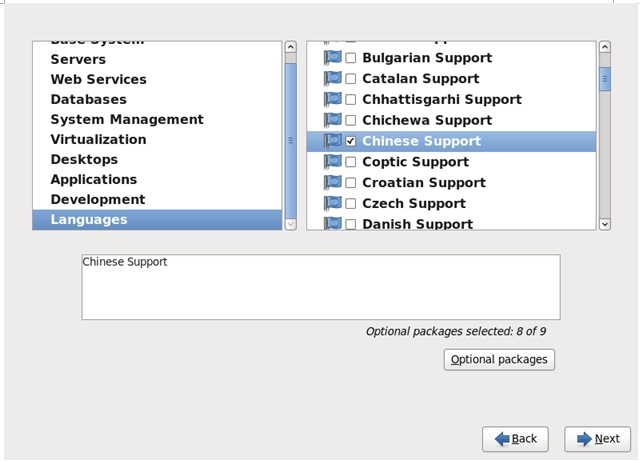Open the System Management category
The height and width of the screenshot is (461, 640).
157,120
